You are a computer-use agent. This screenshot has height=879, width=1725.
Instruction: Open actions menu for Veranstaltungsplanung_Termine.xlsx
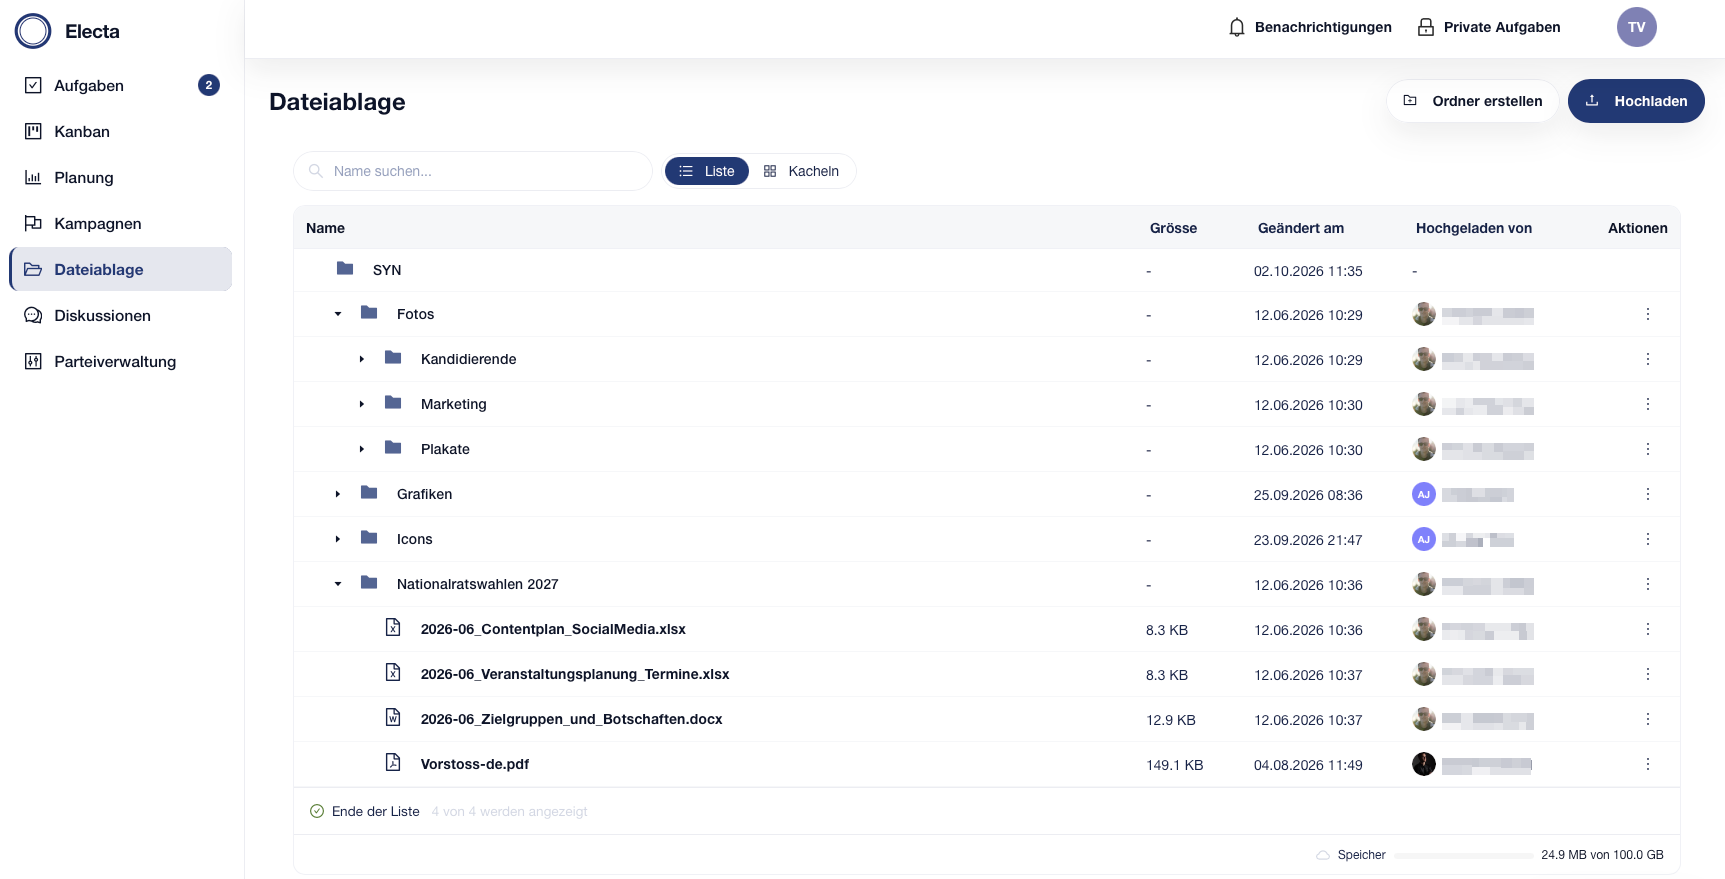(1648, 674)
